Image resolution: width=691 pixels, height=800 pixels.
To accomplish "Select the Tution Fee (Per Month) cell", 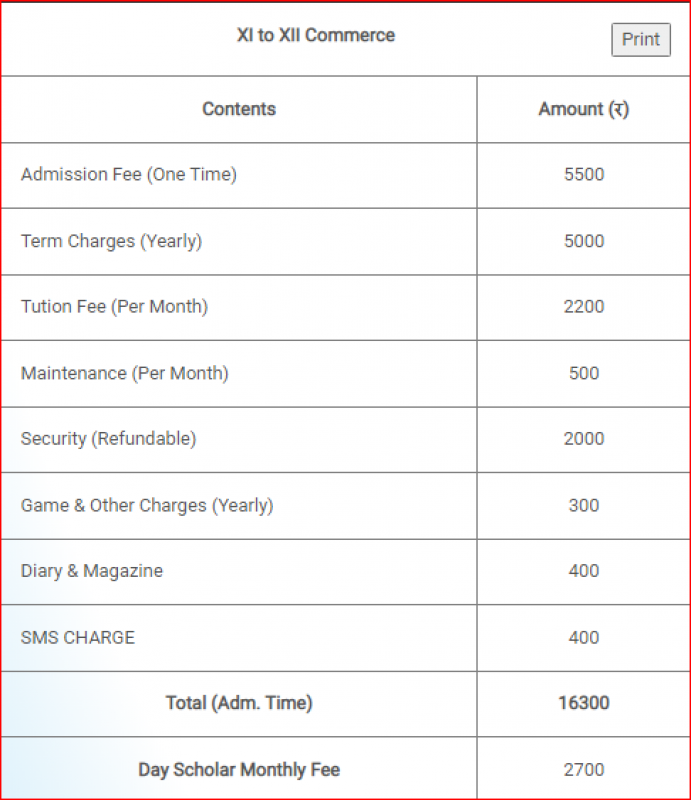I will (114, 306).
